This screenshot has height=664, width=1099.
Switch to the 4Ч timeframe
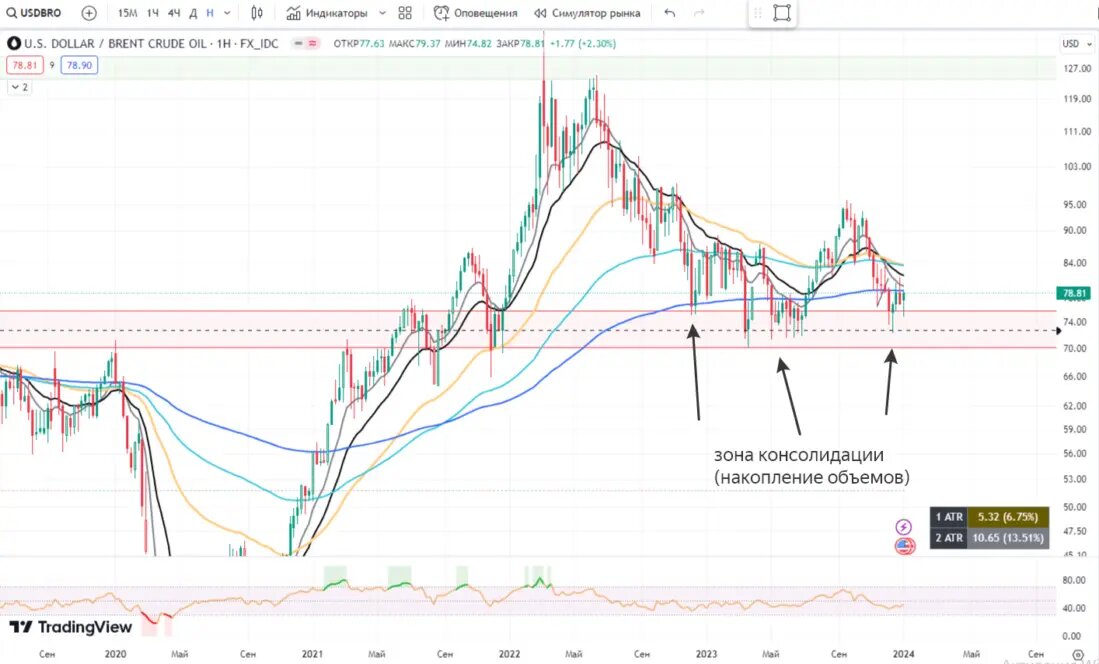pos(174,13)
